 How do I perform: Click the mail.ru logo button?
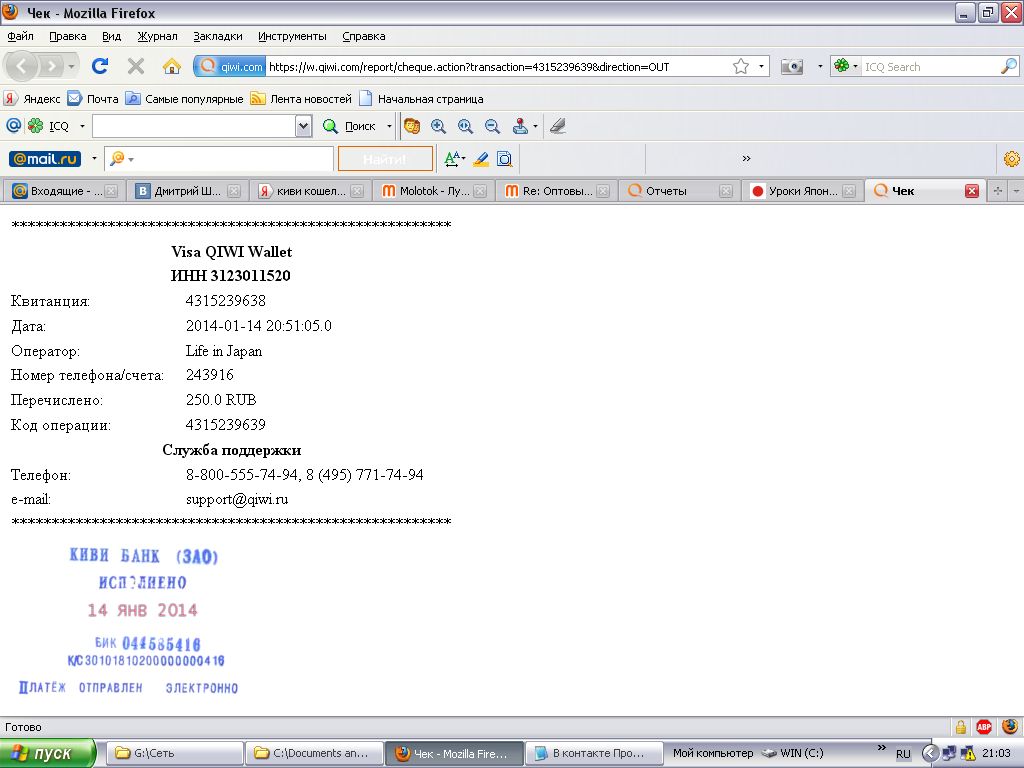tap(45, 159)
